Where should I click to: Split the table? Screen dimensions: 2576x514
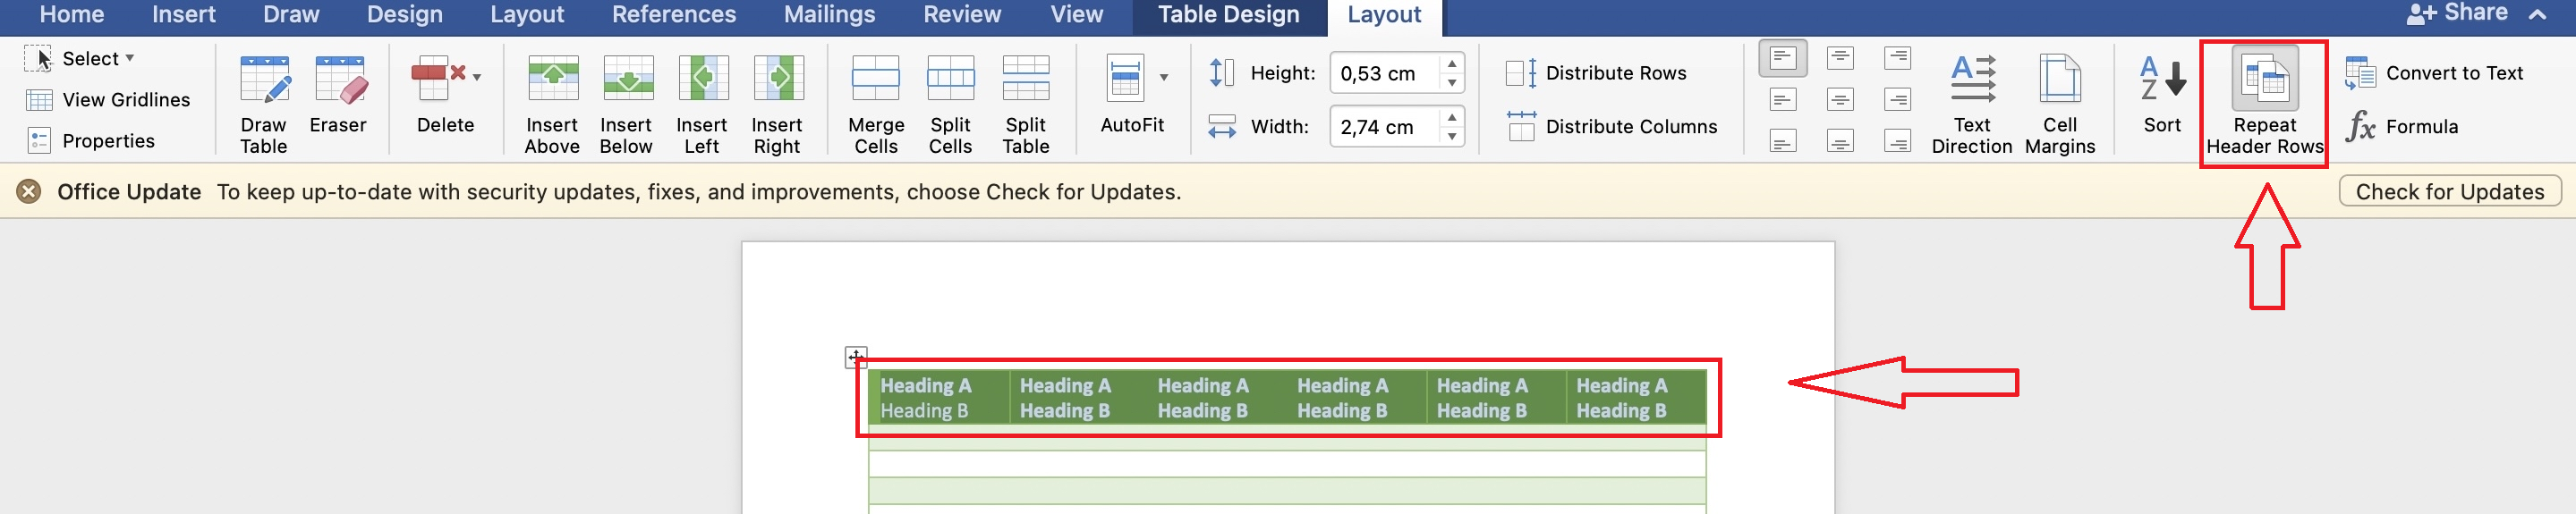1026,104
